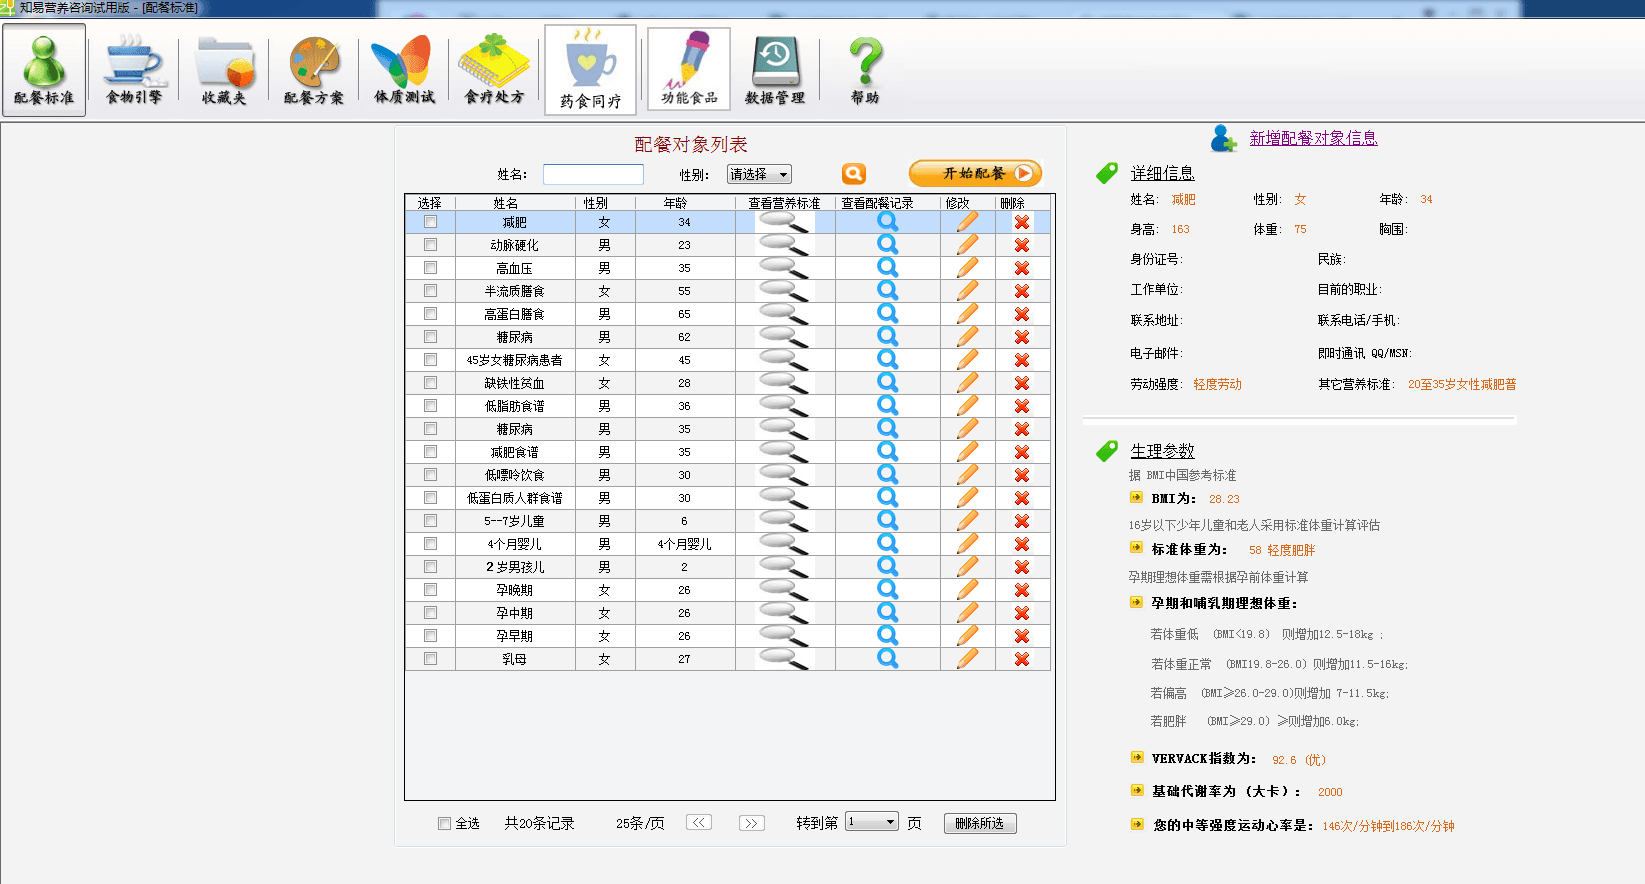Open the 体质测试 butterfly module

404,70
